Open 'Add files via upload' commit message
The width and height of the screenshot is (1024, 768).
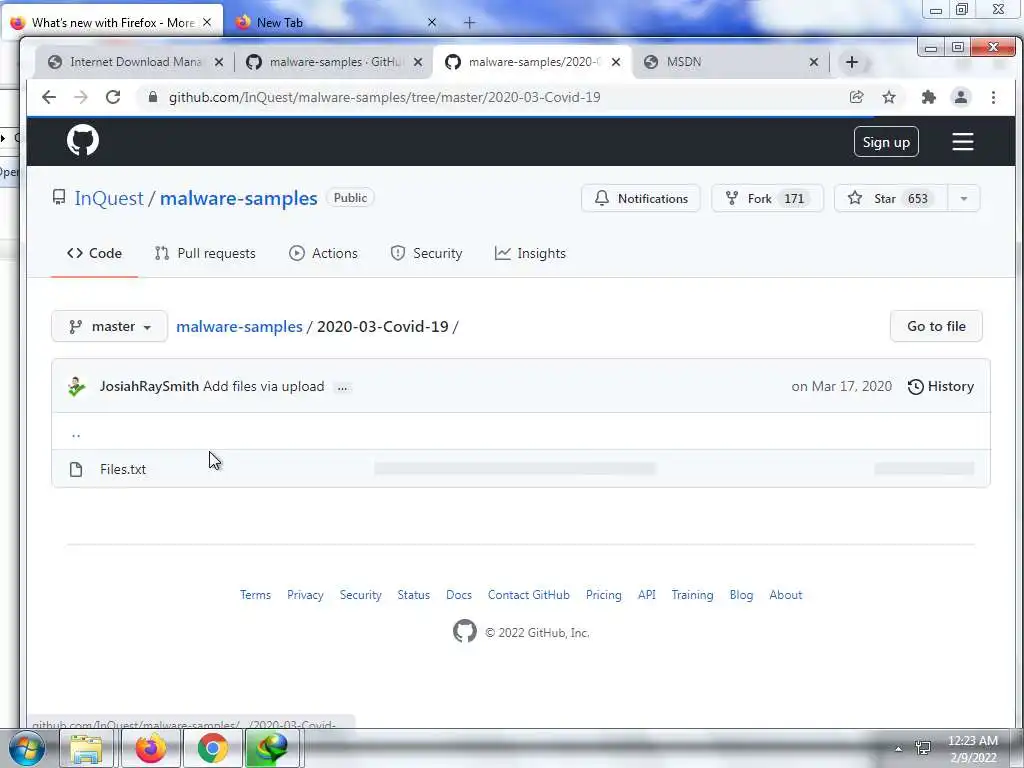click(263, 387)
